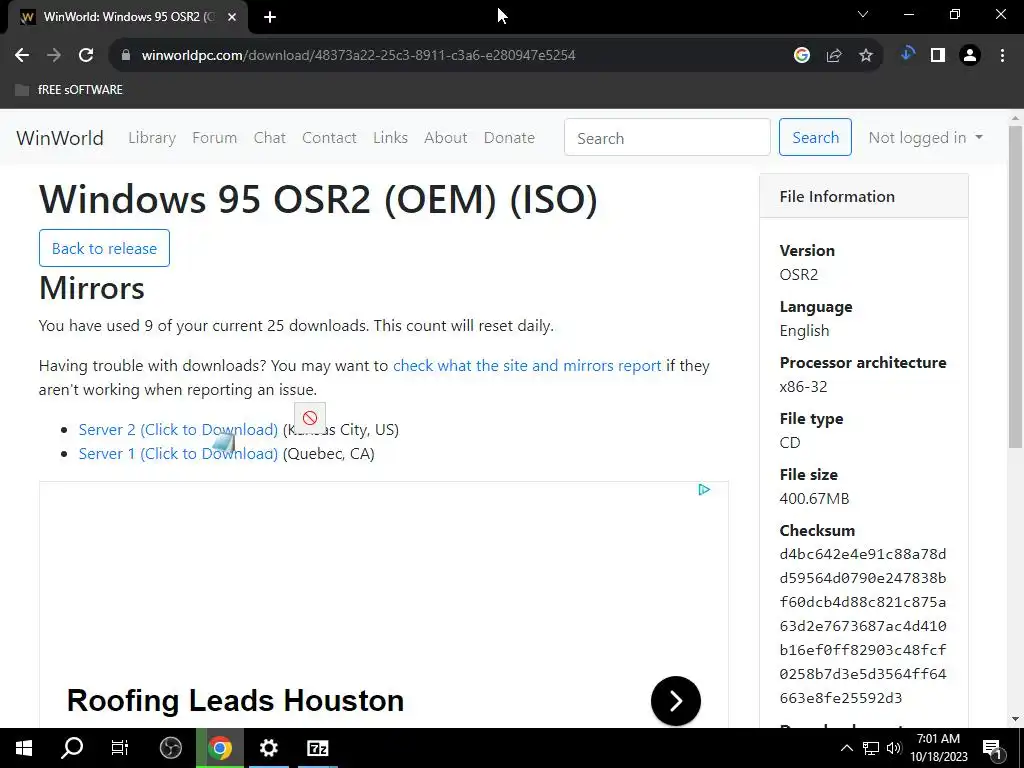Open the site info lock icon

pos(126,56)
